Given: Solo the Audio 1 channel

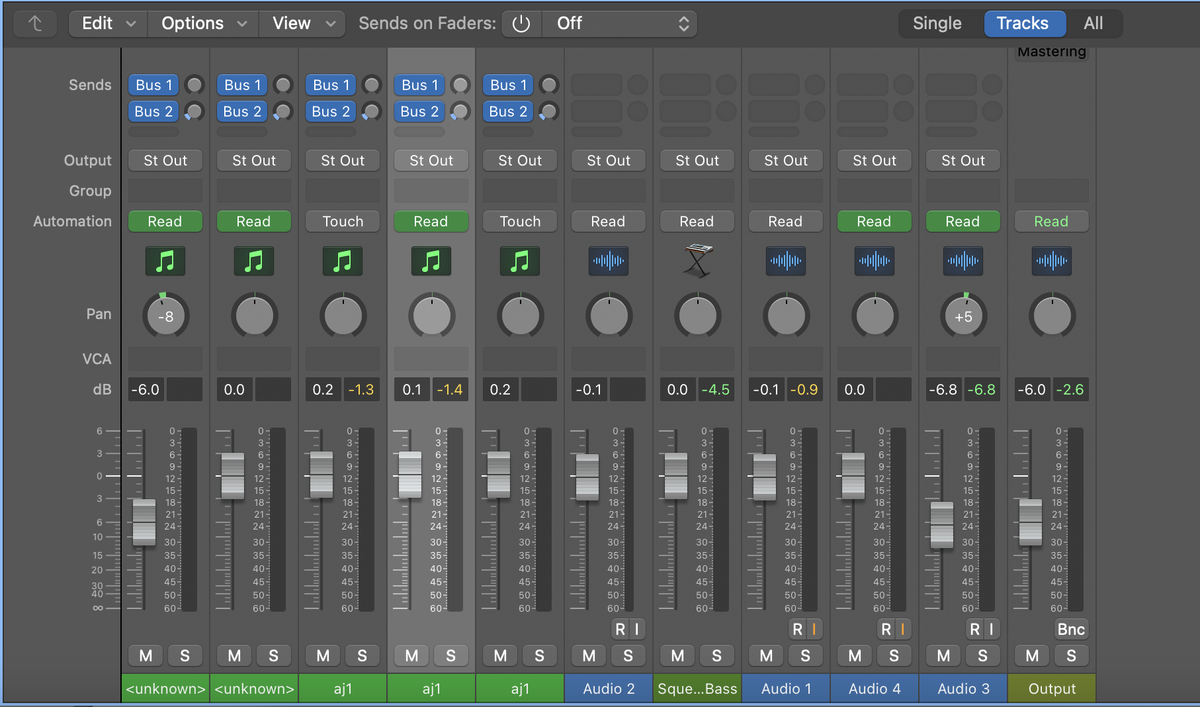Looking at the screenshot, I should [x=805, y=656].
